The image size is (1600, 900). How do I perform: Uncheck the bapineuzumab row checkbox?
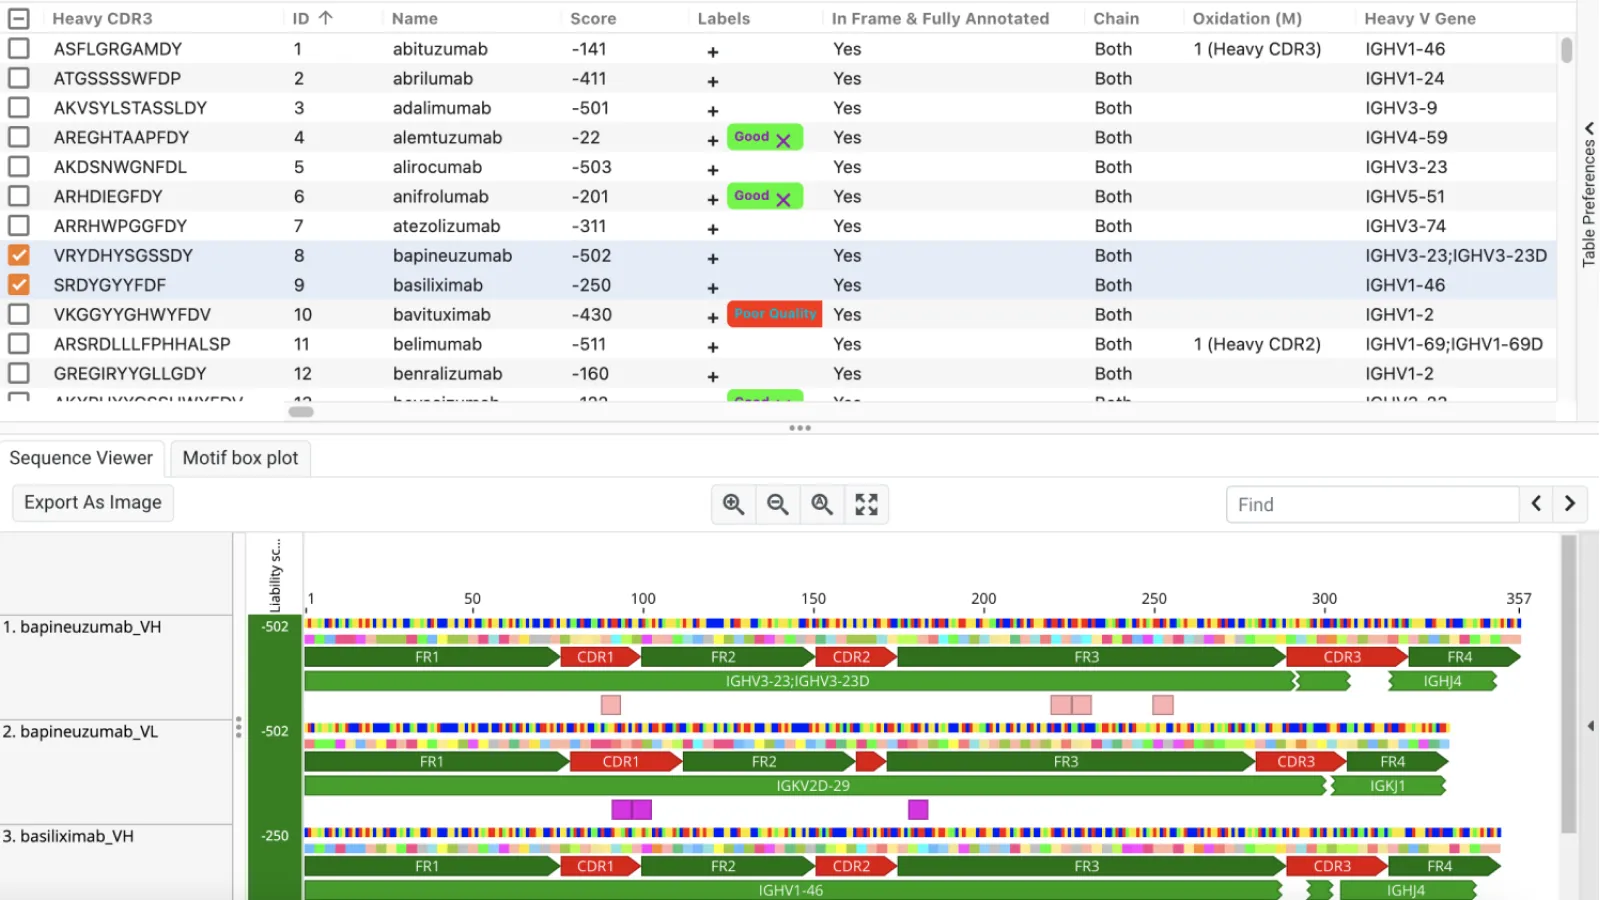(18, 255)
